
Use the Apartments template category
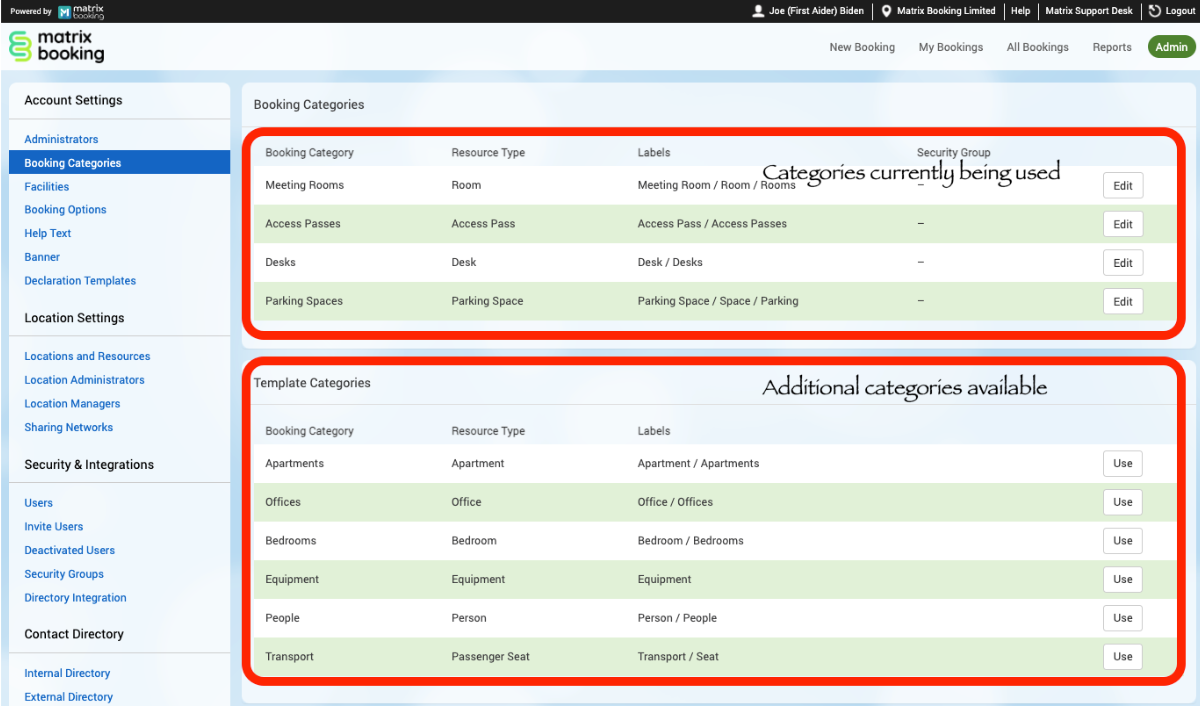tap(1122, 464)
